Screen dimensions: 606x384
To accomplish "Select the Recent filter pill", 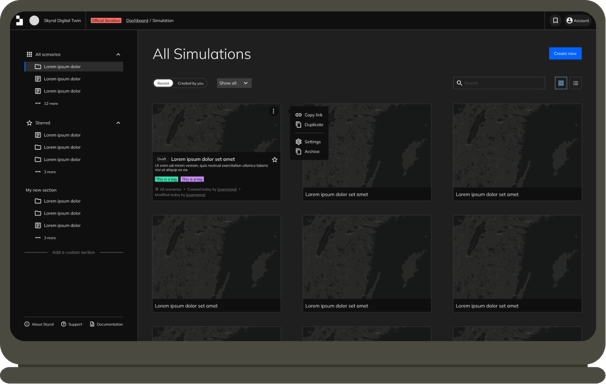I will click(x=163, y=83).
